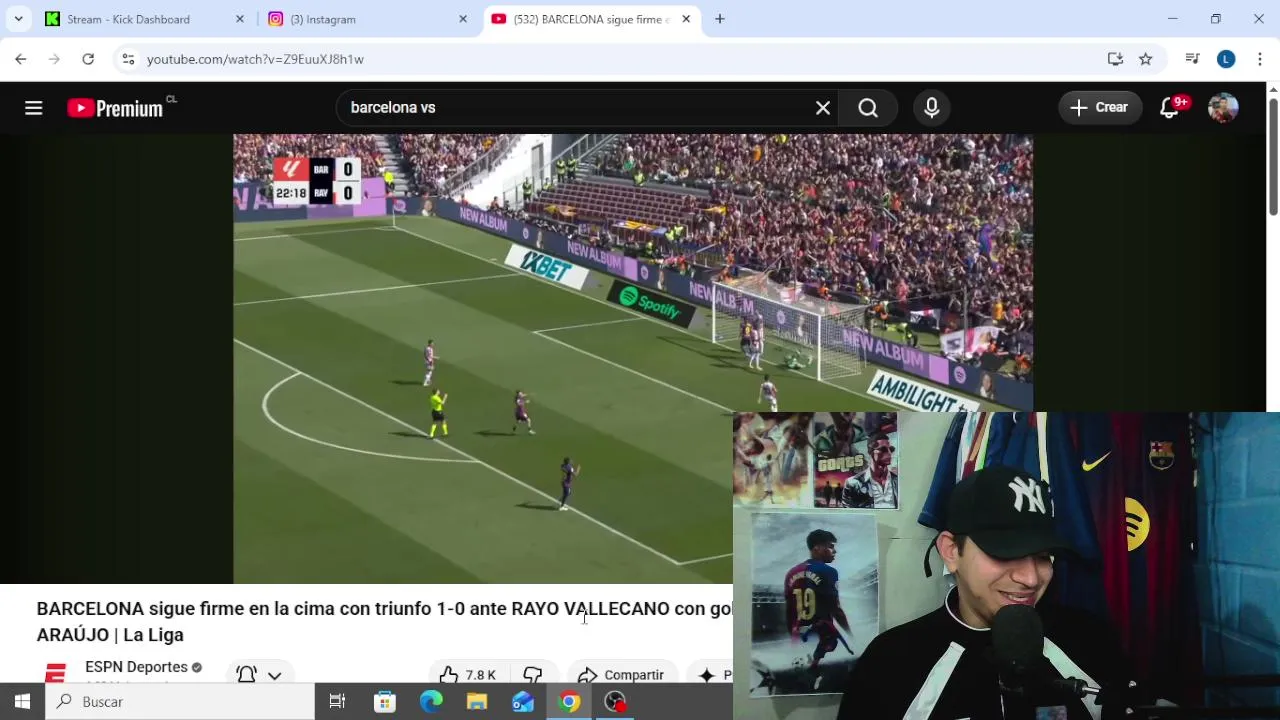The image size is (1280, 720).
Task: Expand subscription notification bell dropdown
Action: click(x=259, y=674)
